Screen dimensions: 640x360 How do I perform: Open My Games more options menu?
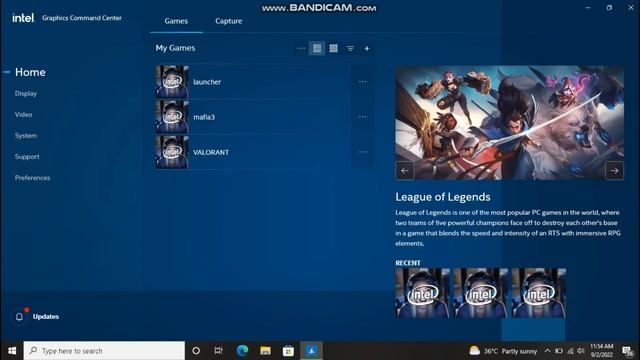[x=301, y=48]
